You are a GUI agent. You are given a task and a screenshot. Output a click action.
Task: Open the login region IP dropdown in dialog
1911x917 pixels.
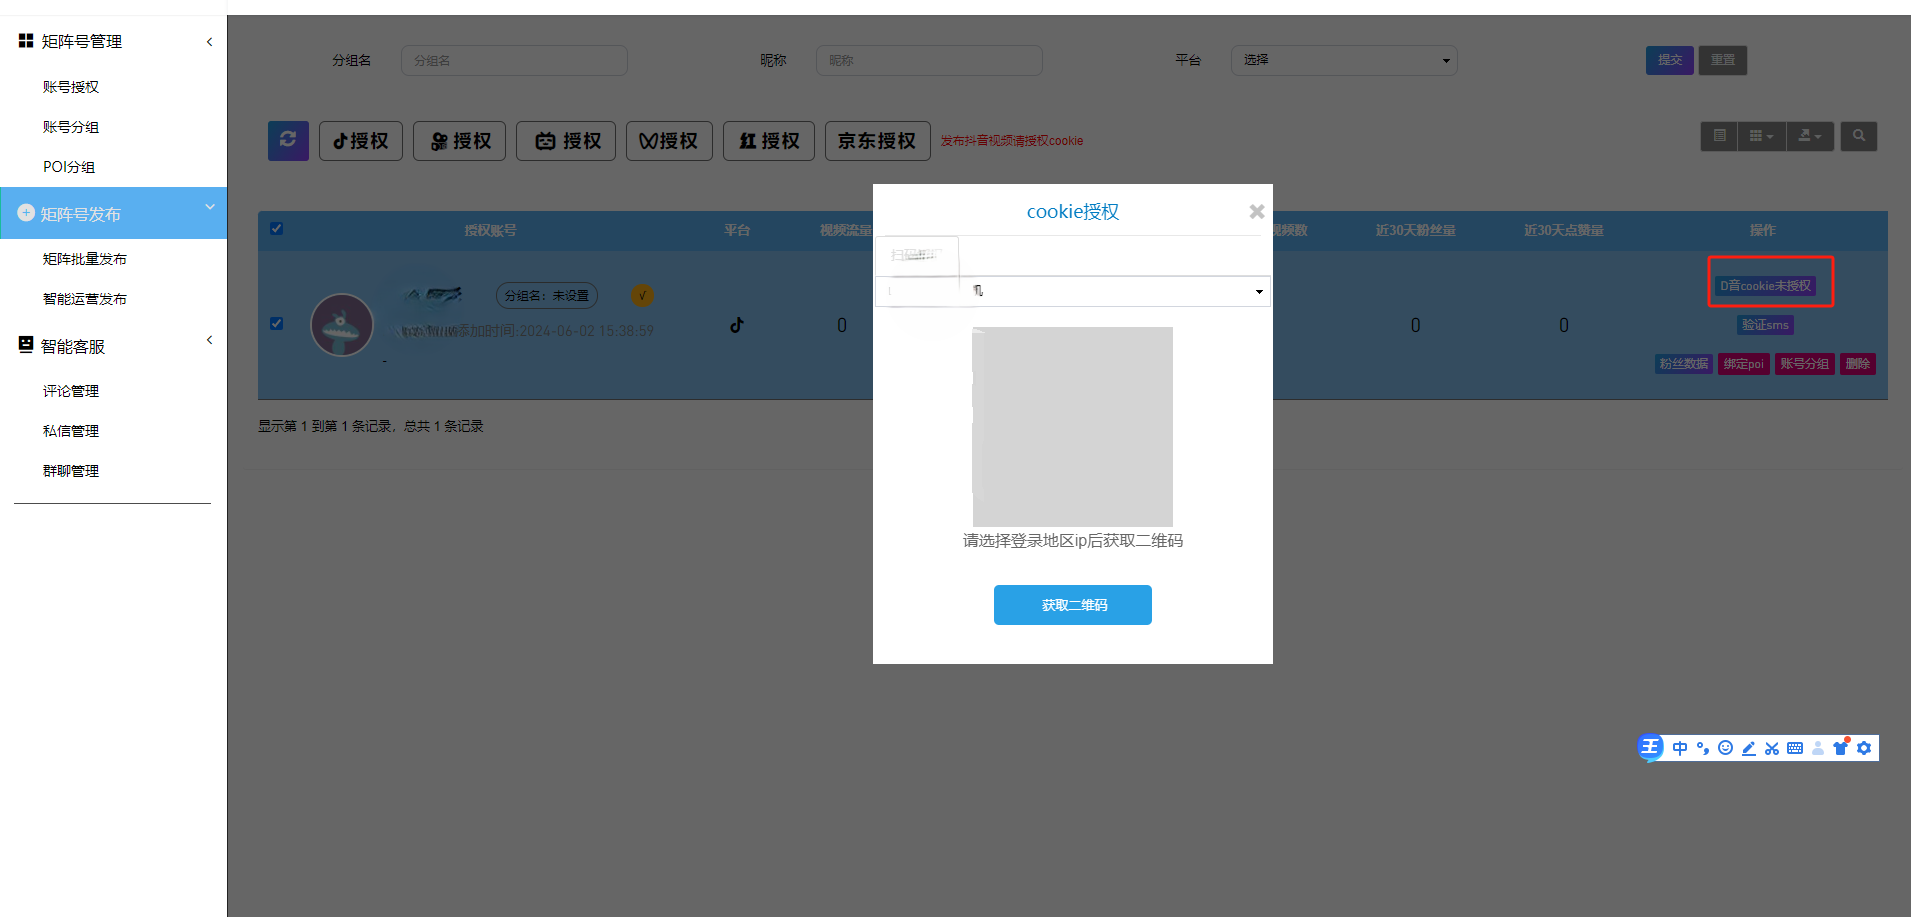click(x=1073, y=291)
